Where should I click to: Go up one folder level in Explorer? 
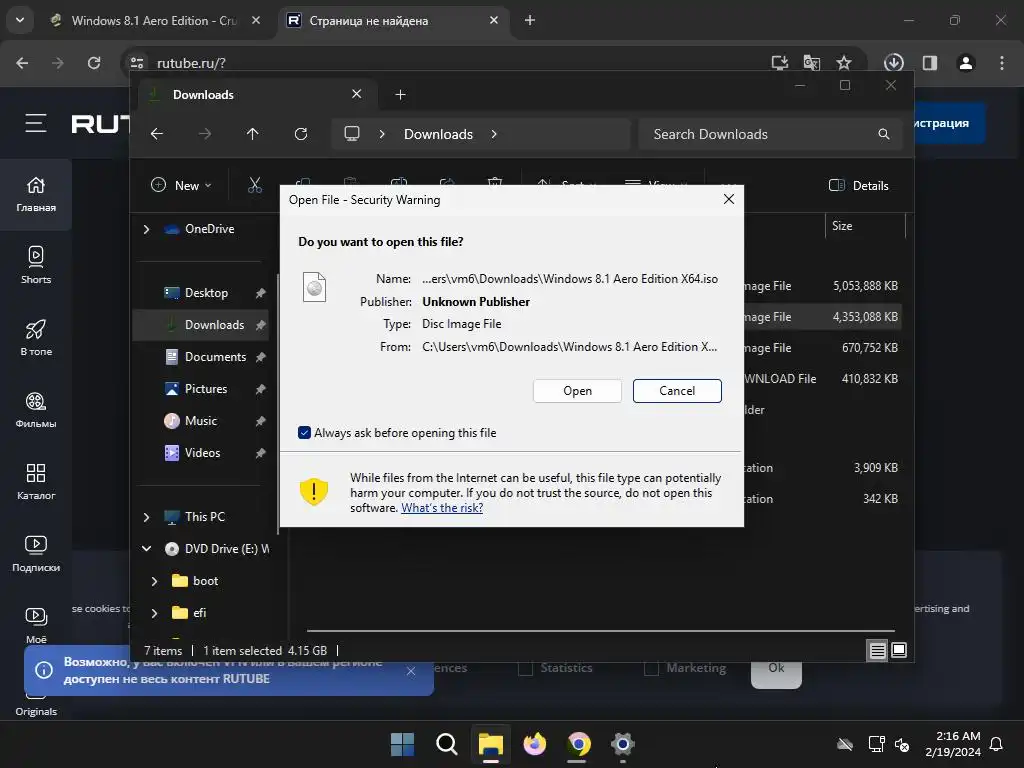253,134
